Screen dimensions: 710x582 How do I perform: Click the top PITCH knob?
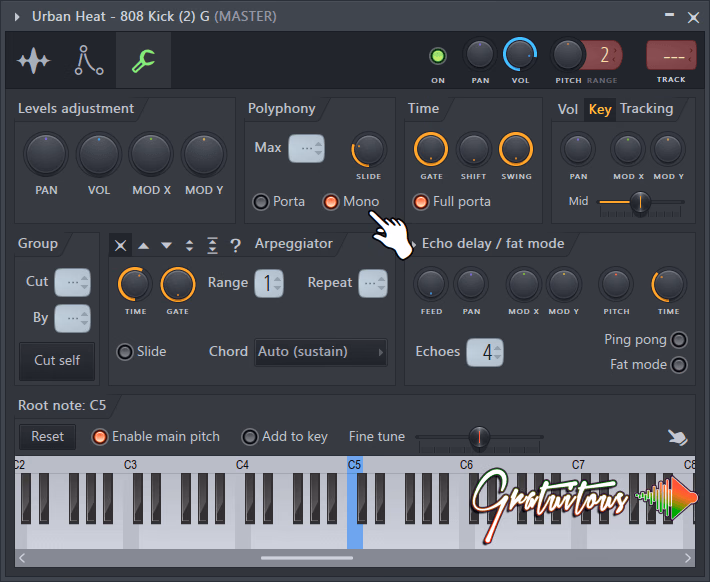pos(567,55)
